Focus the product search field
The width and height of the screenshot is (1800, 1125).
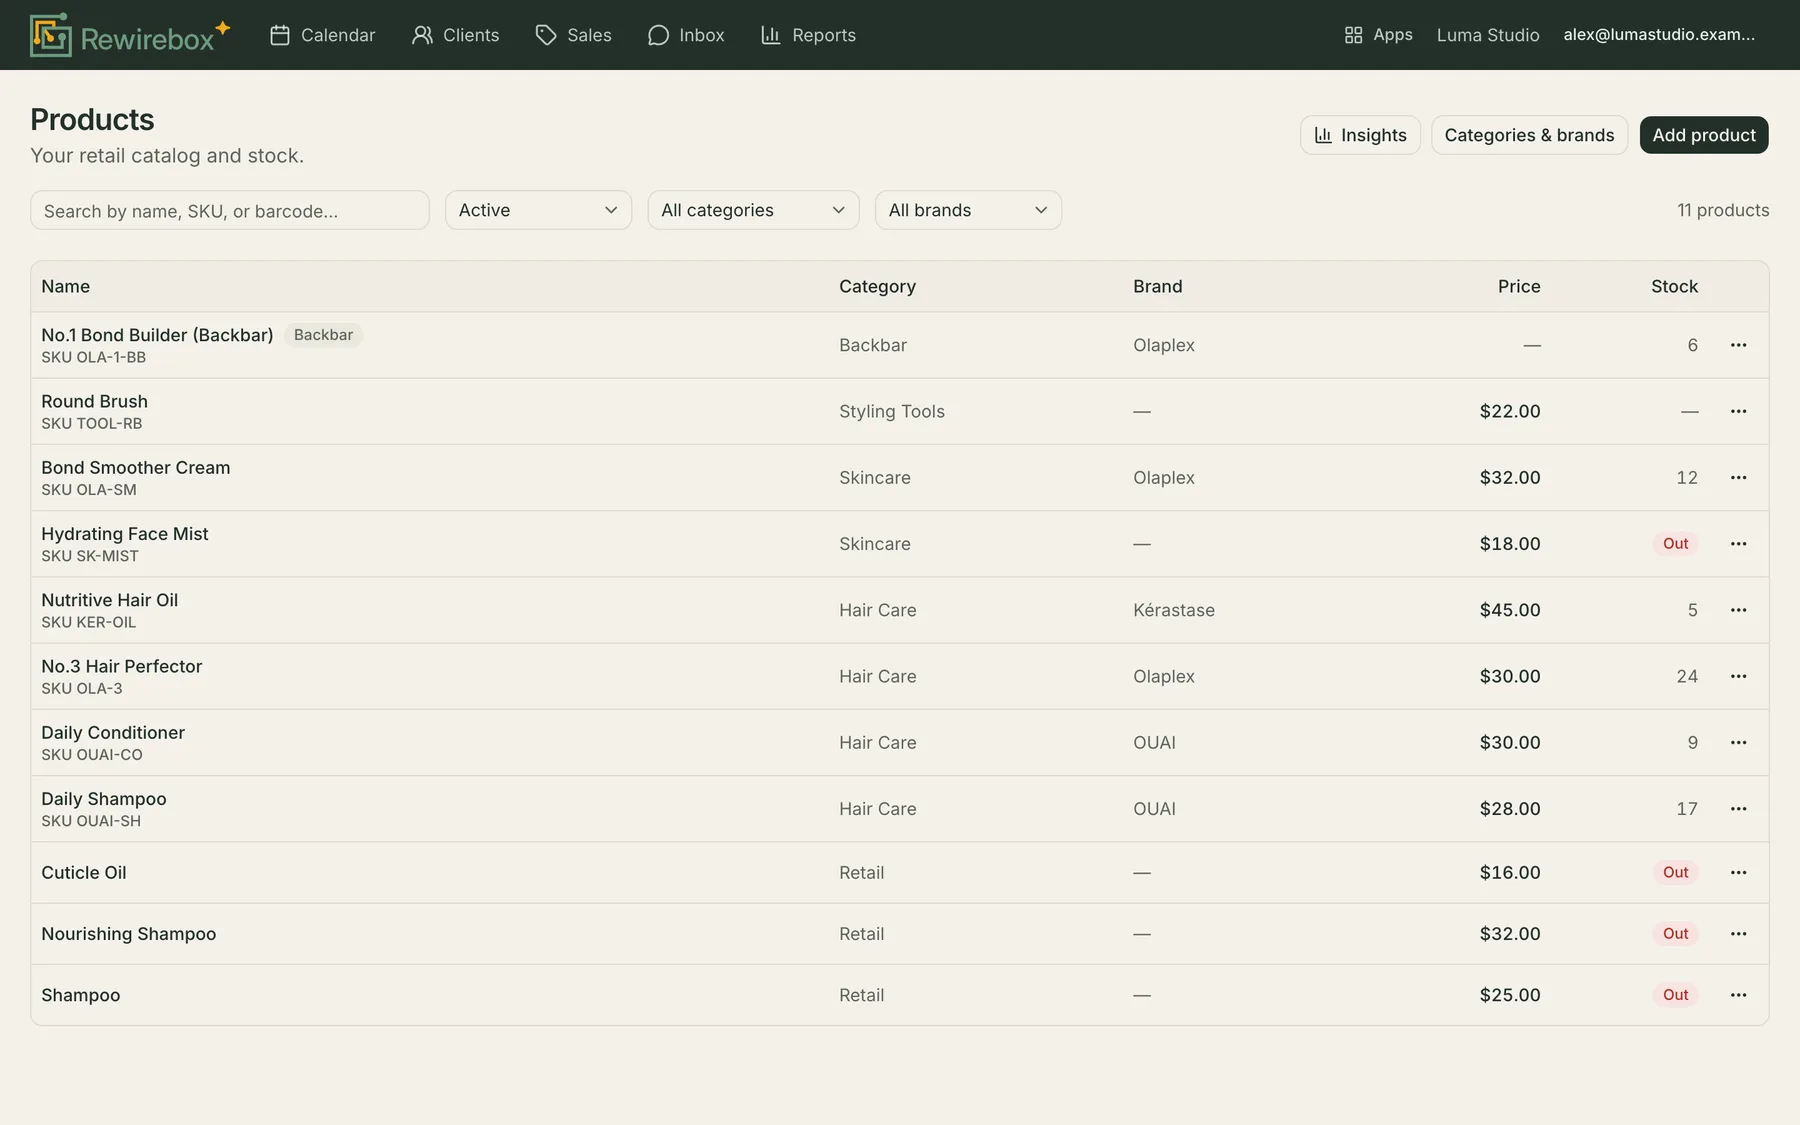click(230, 210)
